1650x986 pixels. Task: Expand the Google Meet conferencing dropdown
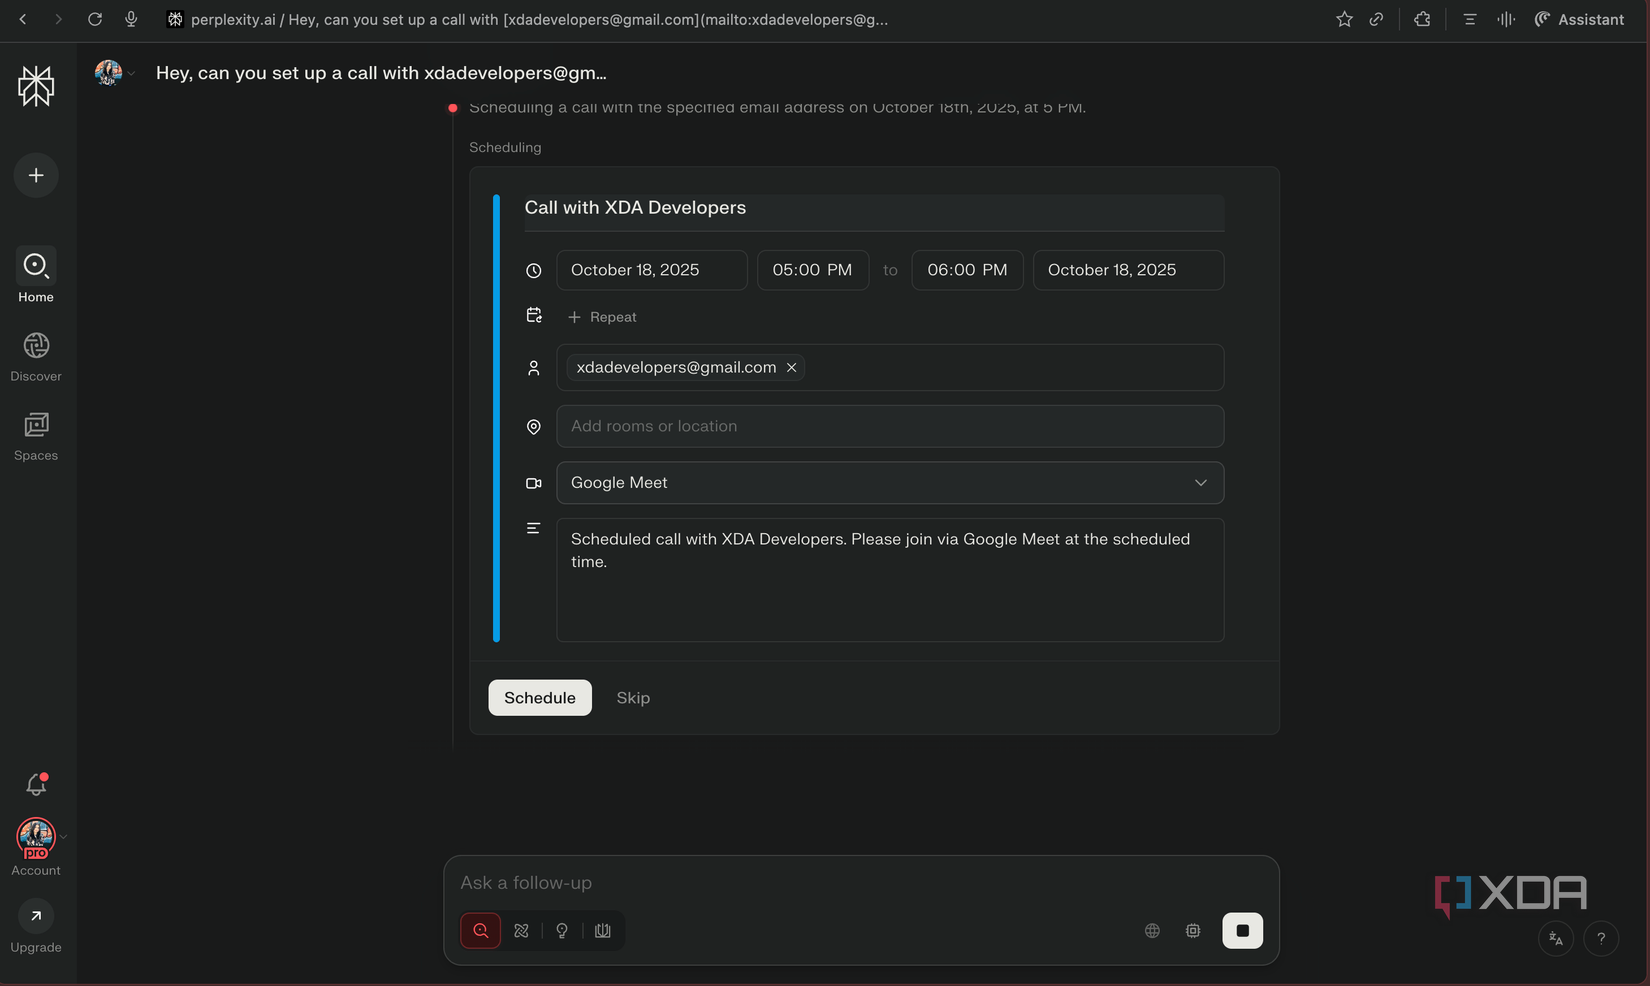click(890, 483)
